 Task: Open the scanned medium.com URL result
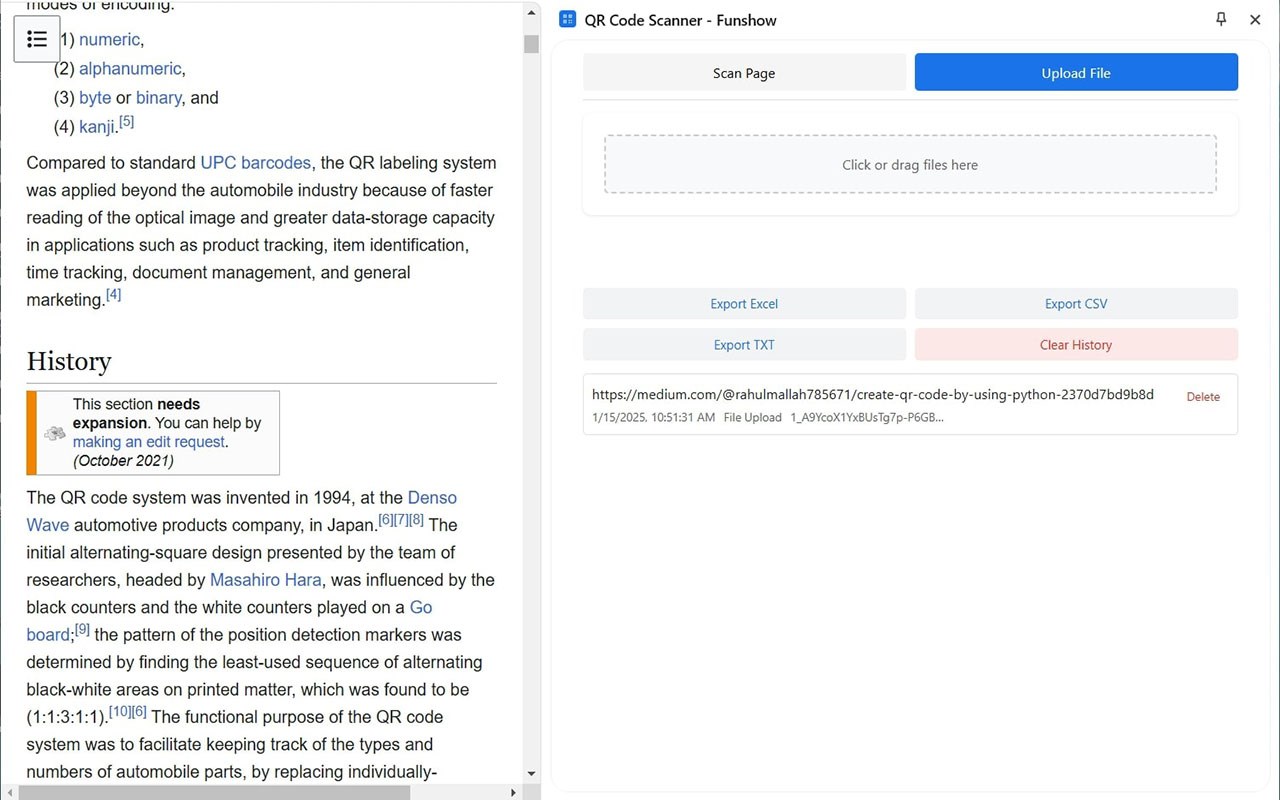(872, 395)
